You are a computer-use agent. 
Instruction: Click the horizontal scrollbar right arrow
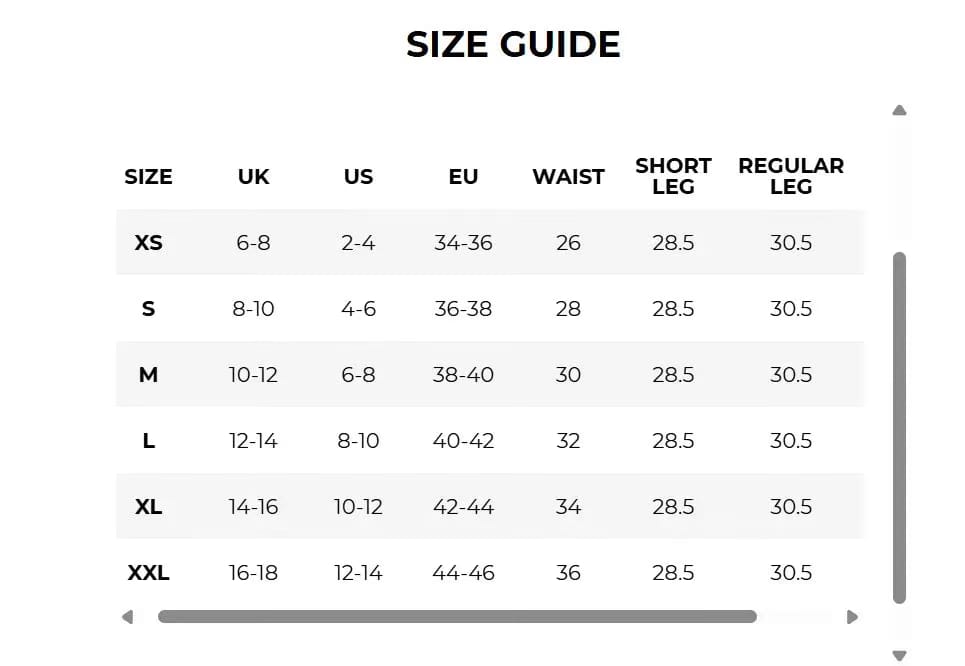click(x=852, y=617)
